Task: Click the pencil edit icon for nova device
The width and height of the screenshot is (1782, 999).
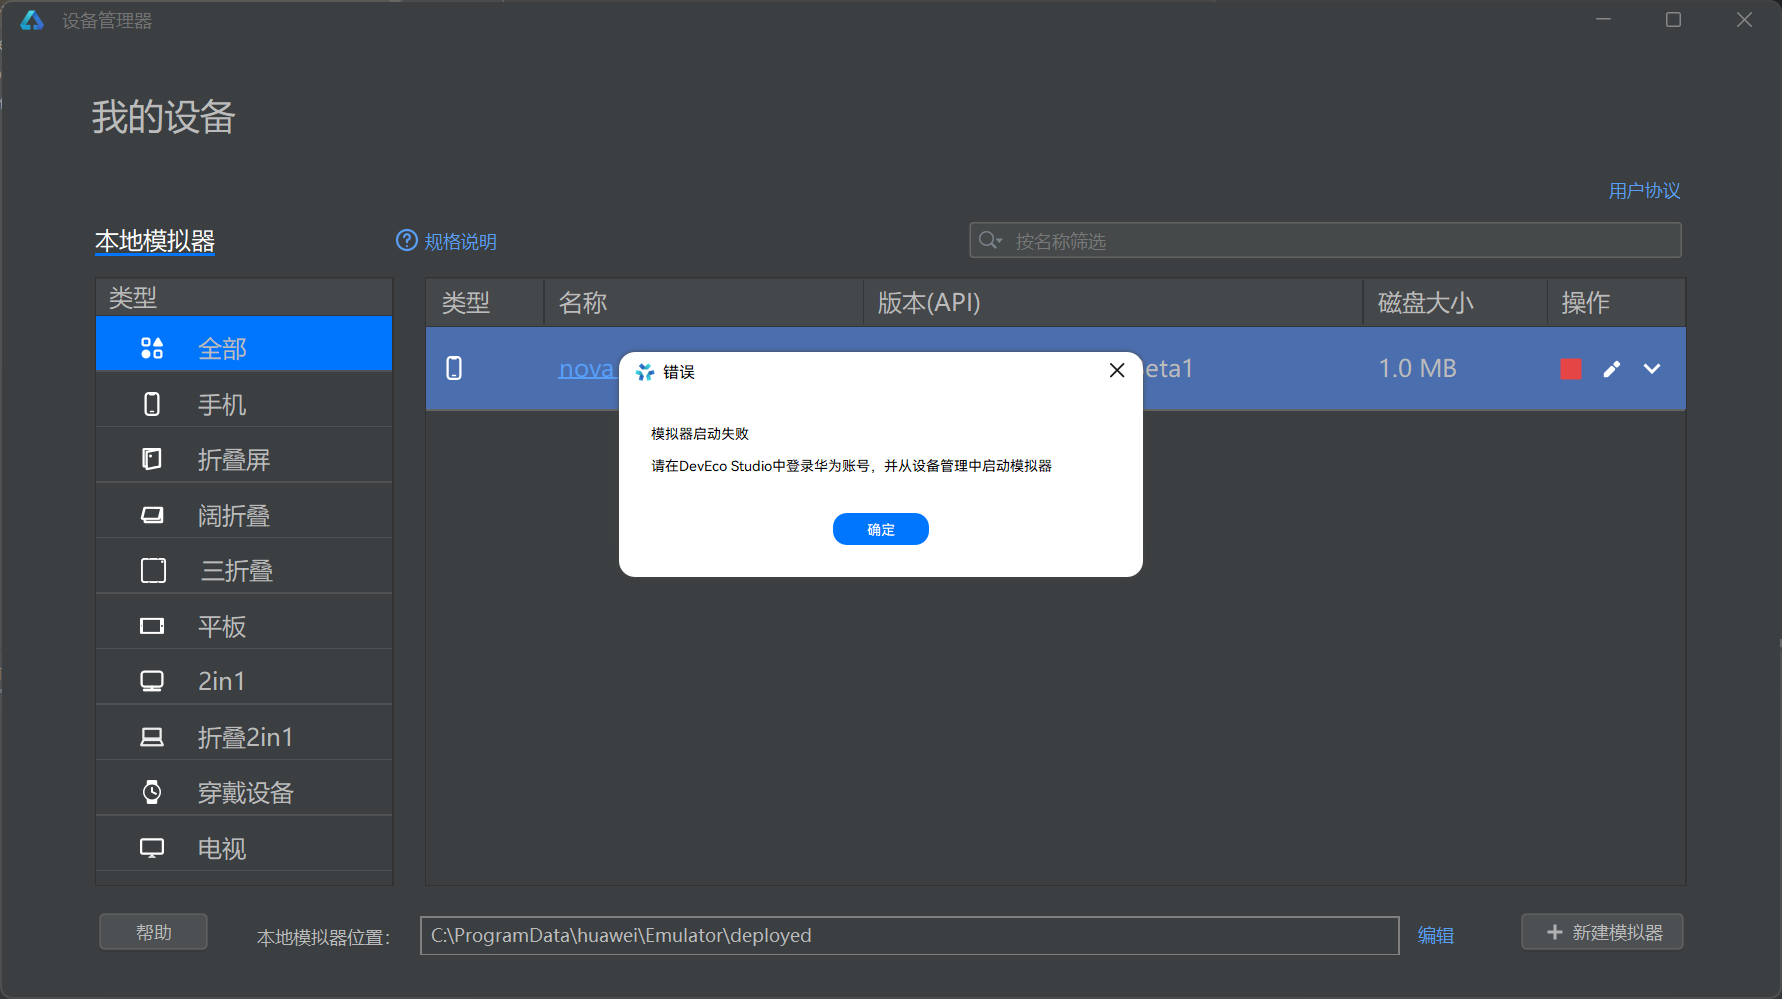Action: (x=1611, y=369)
